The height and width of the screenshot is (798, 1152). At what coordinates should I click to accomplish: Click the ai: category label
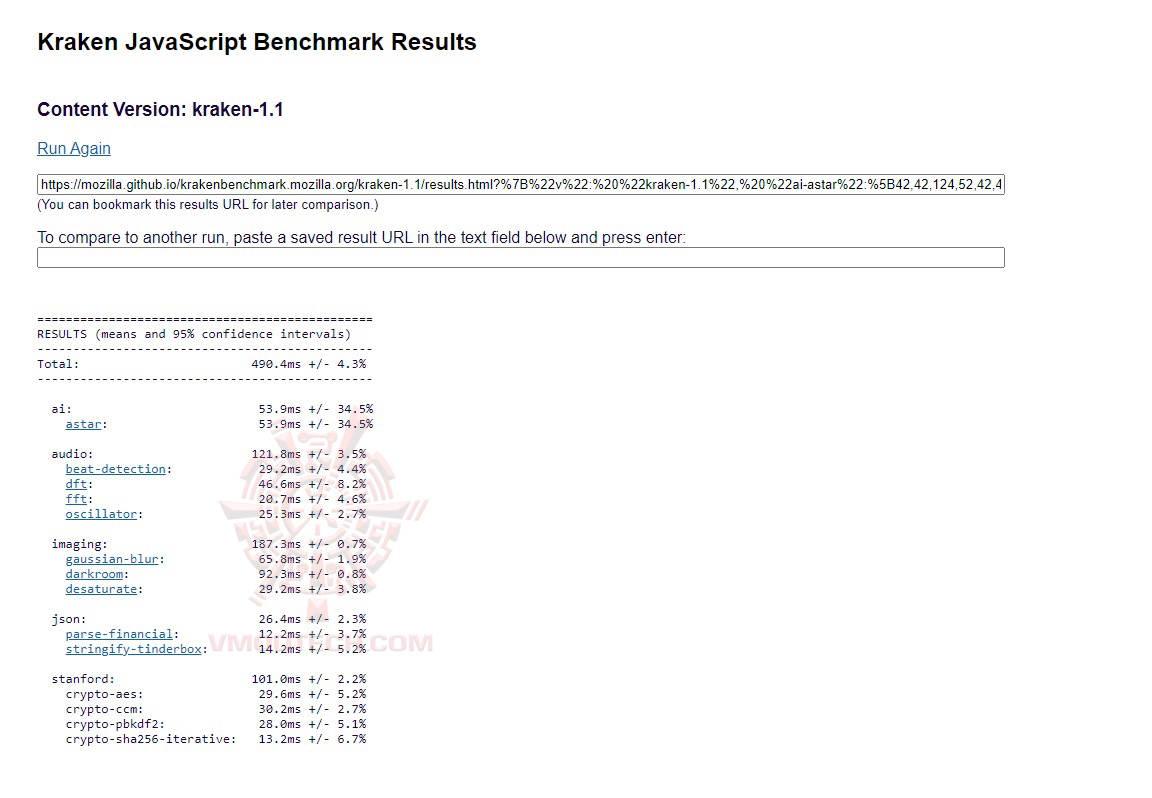62,409
